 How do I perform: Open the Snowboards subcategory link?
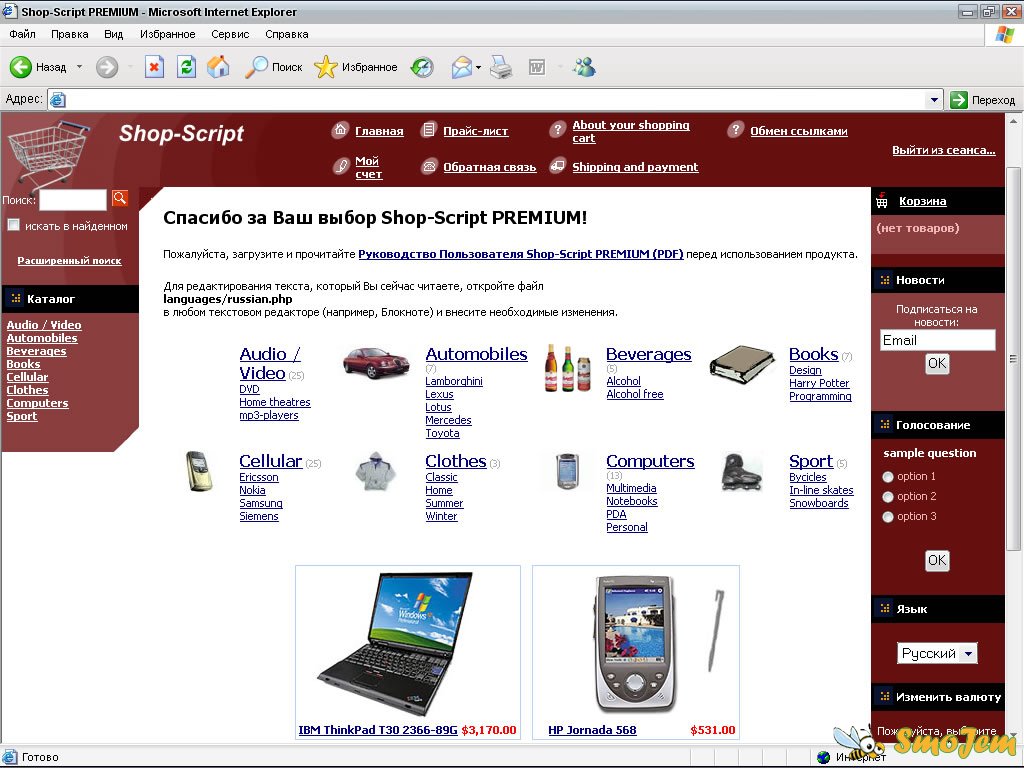click(819, 503)
